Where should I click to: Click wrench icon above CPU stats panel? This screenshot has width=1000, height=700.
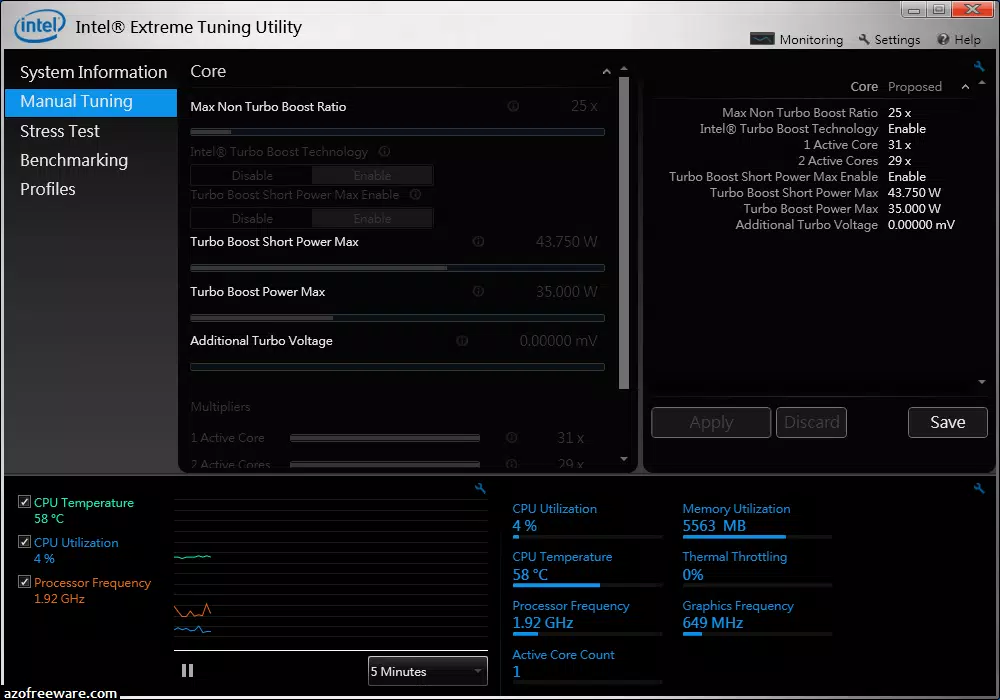[x=979, y=488]
